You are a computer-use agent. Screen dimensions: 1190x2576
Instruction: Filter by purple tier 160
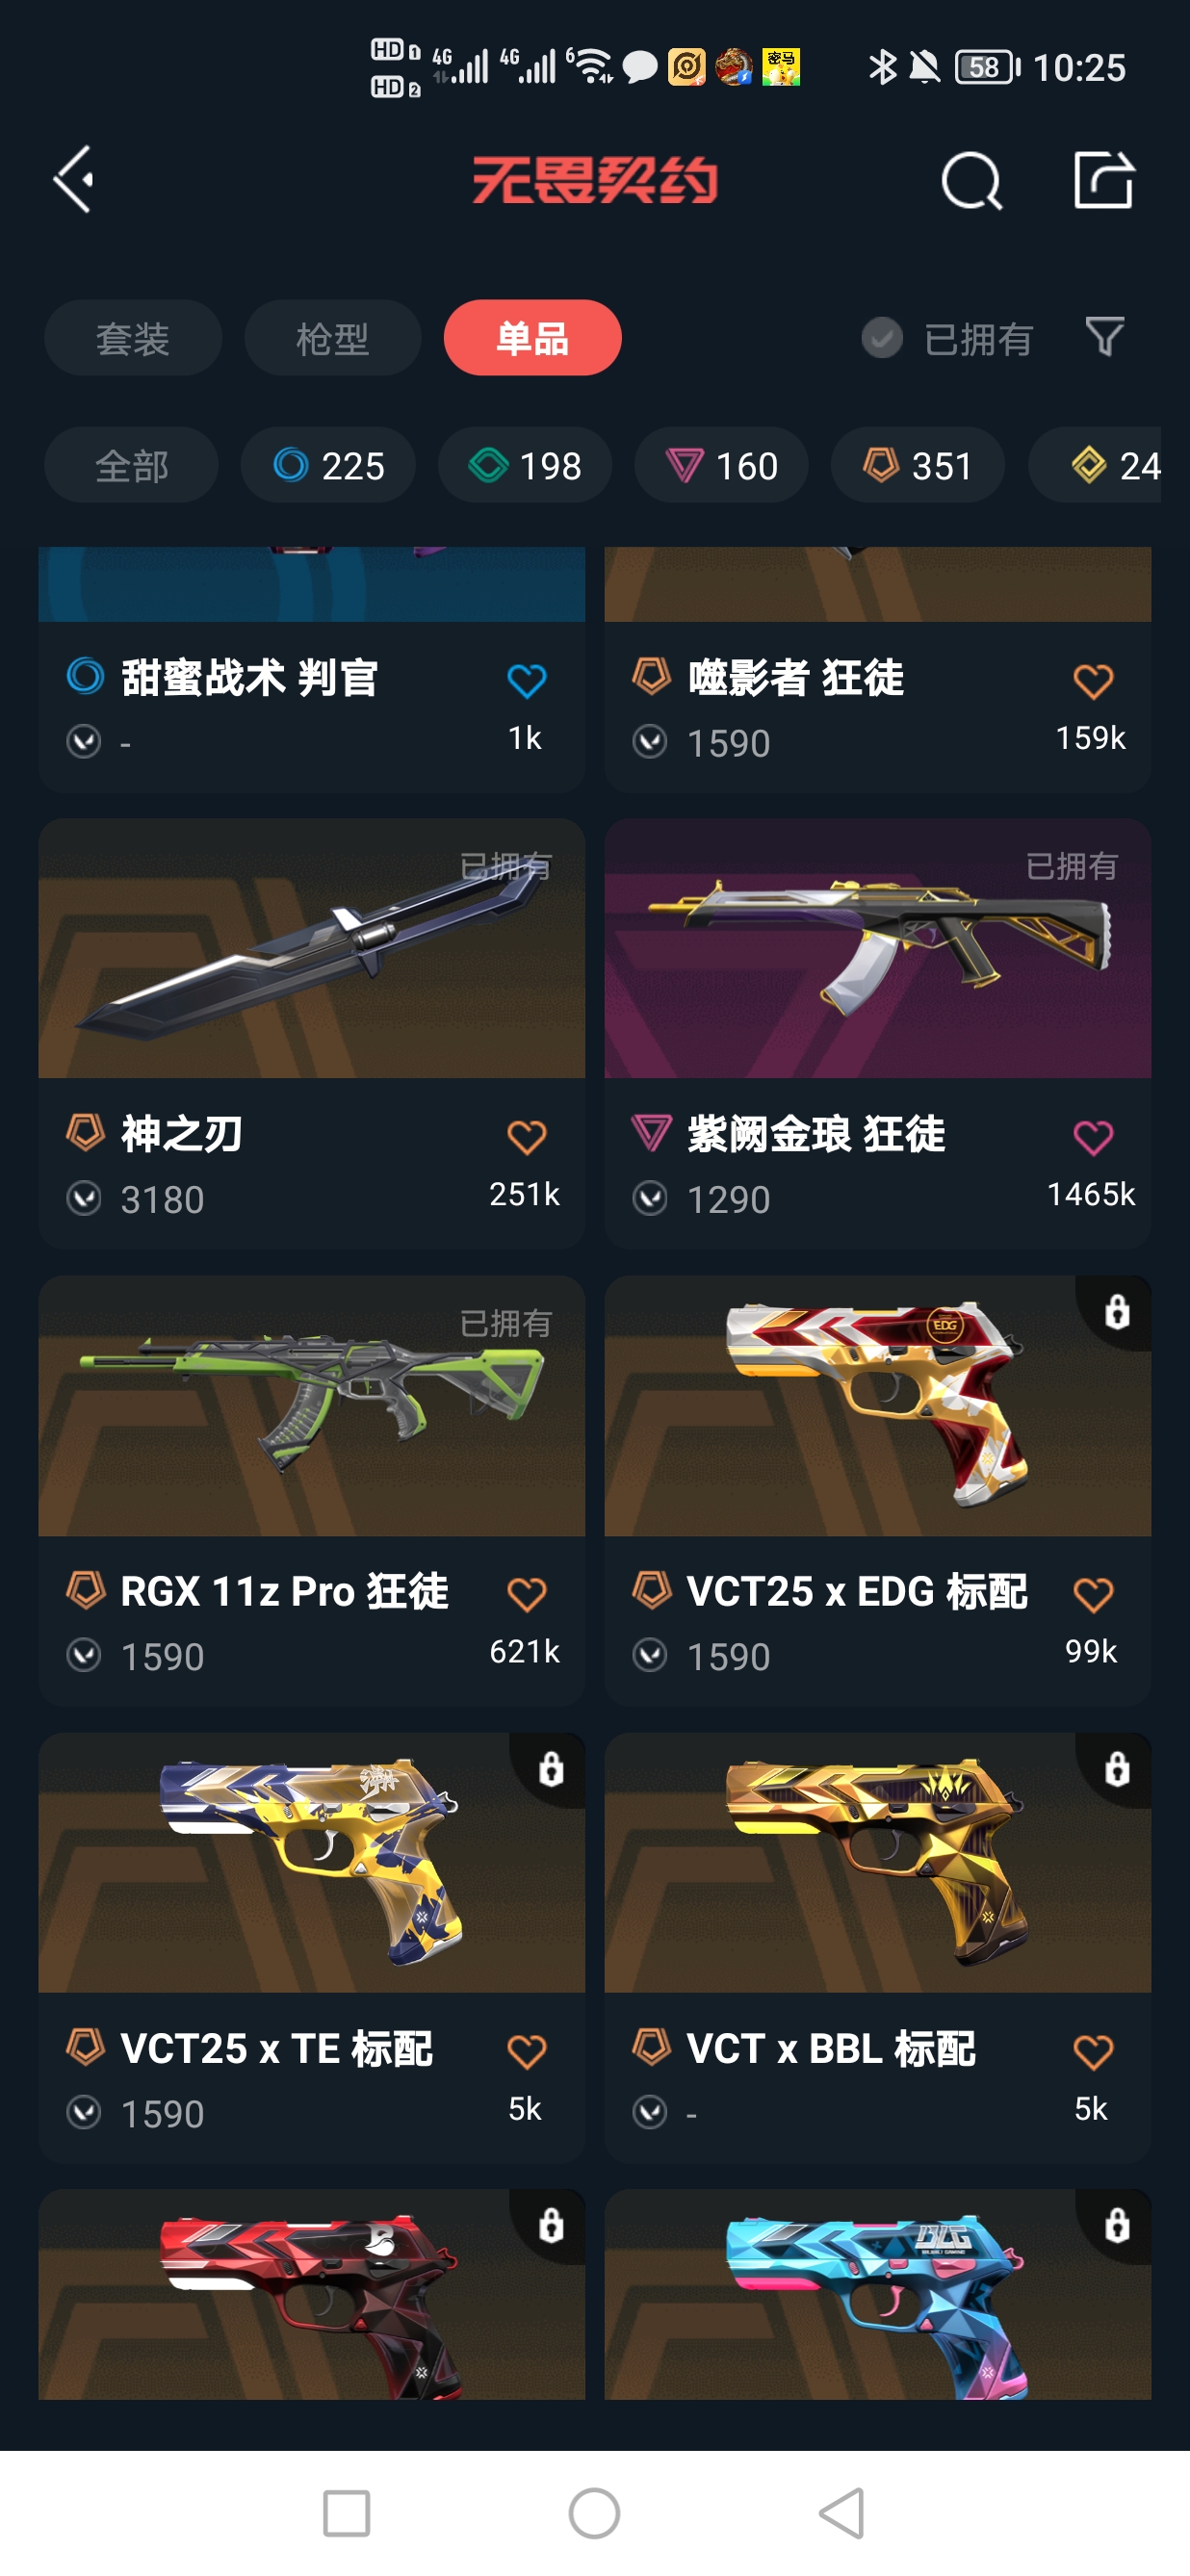click(x=722, y=465)
